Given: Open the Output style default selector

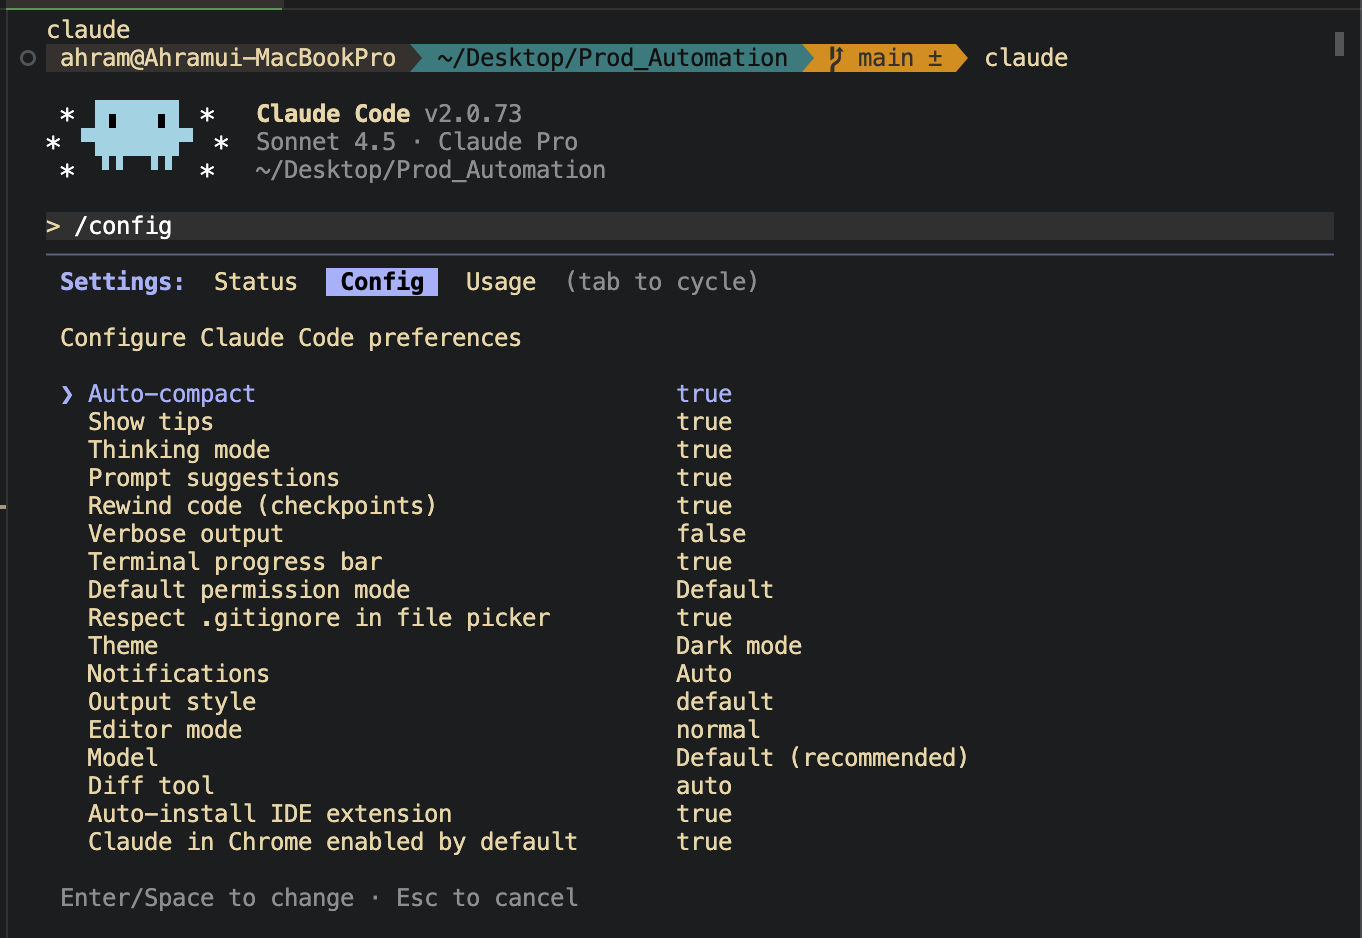Looking at the screenshot, I should click(724, 702).
